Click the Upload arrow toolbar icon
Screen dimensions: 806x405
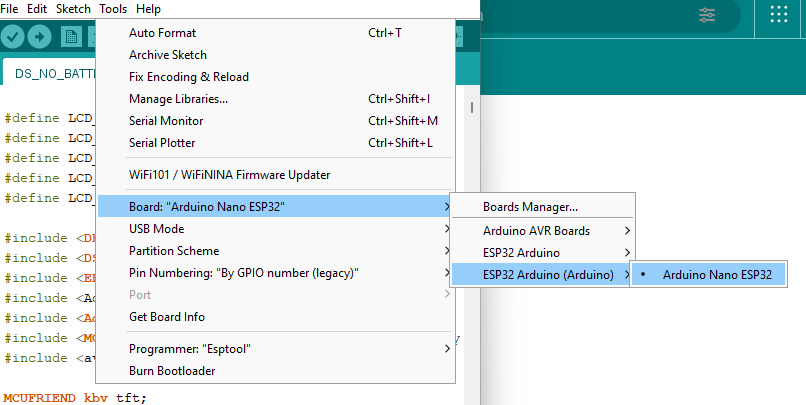[40, 36]
